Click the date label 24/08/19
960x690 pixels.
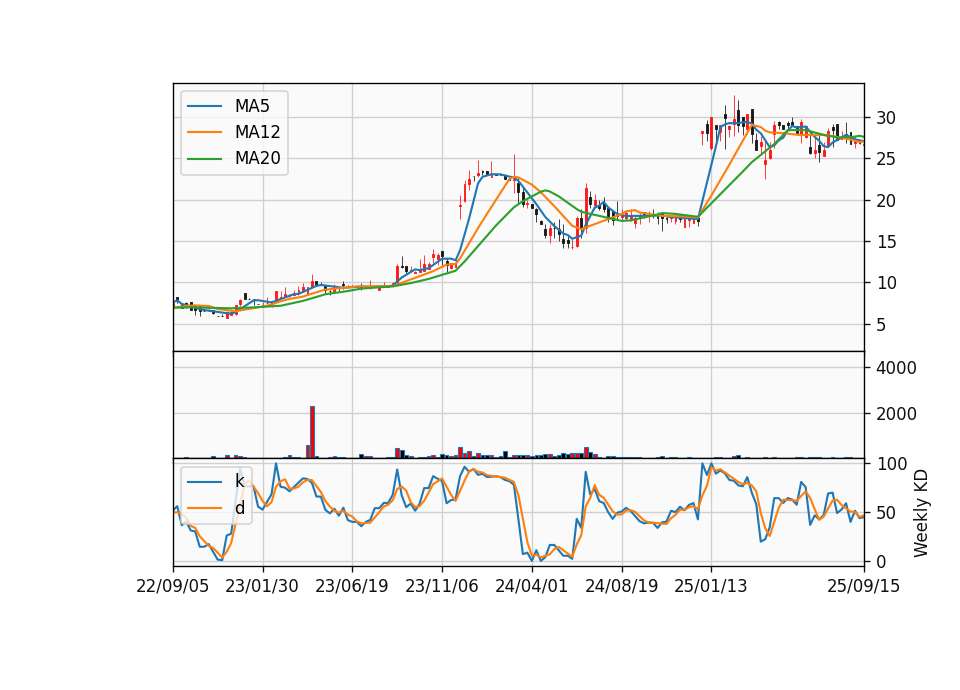[x=621, y=586]
